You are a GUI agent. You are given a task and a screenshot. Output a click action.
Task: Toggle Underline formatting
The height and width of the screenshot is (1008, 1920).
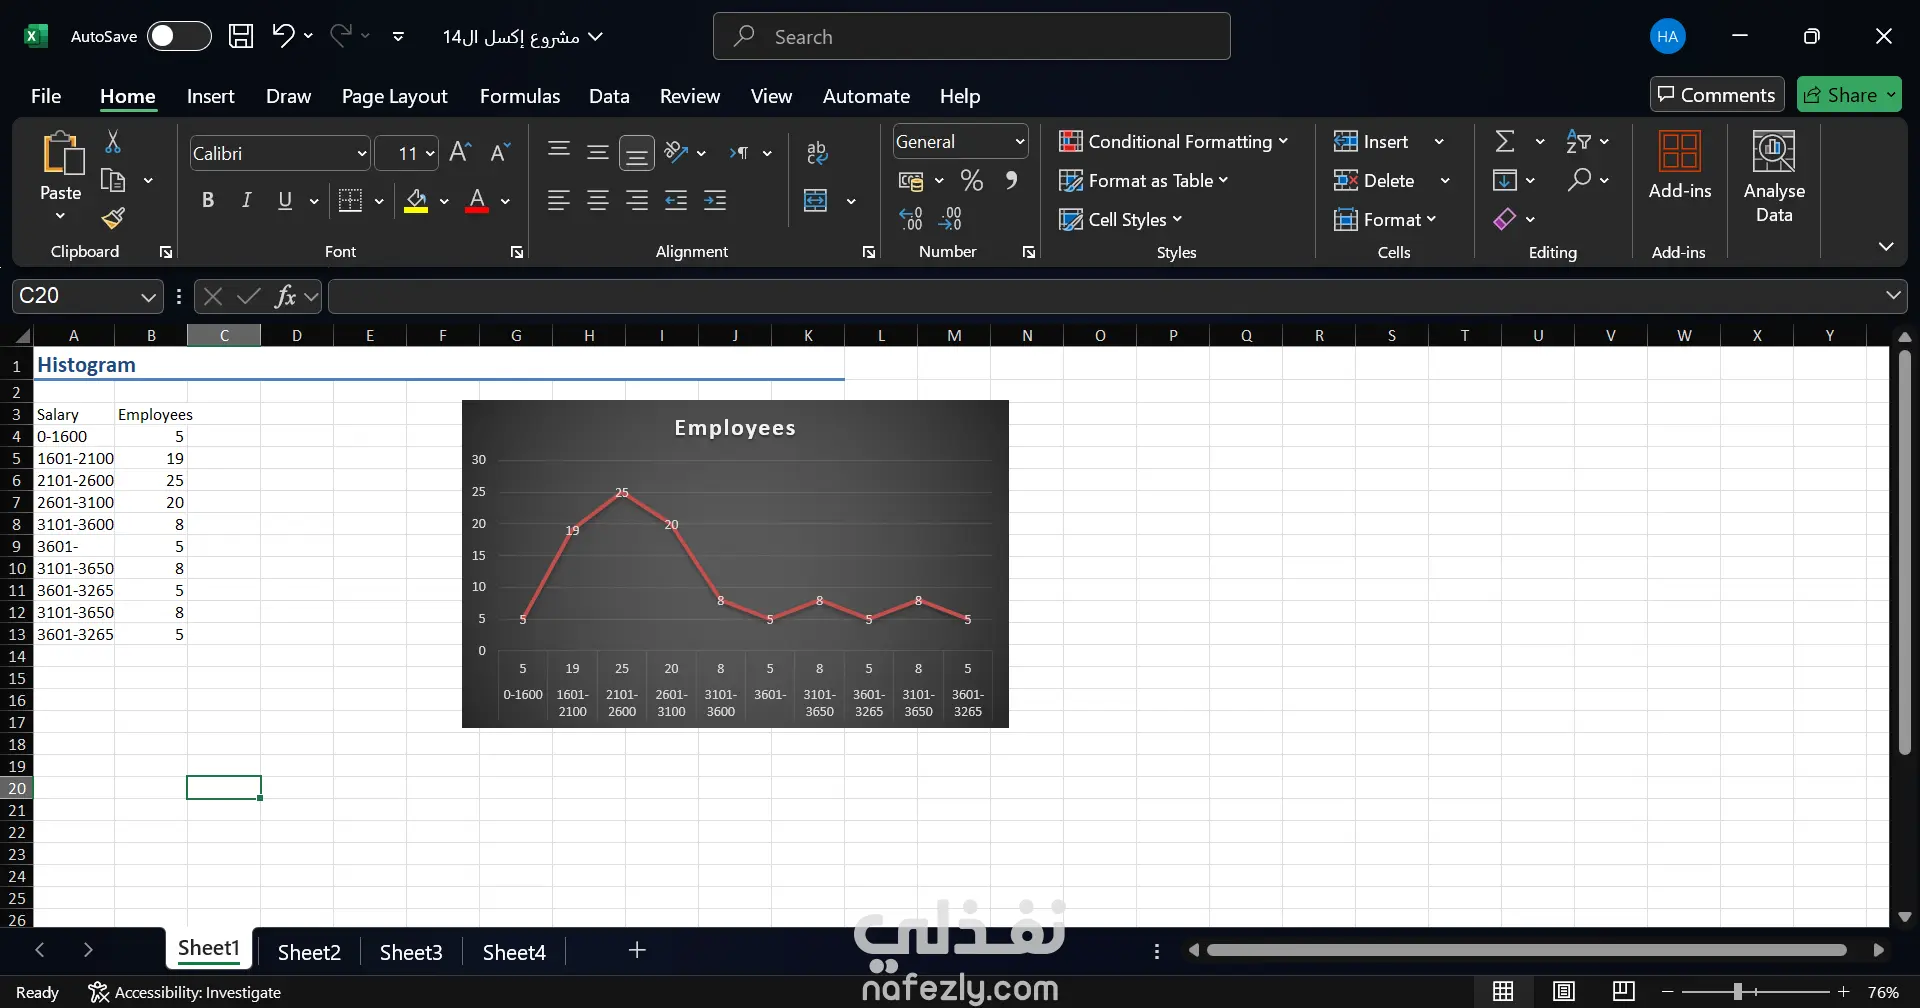[x=285, y=201]
